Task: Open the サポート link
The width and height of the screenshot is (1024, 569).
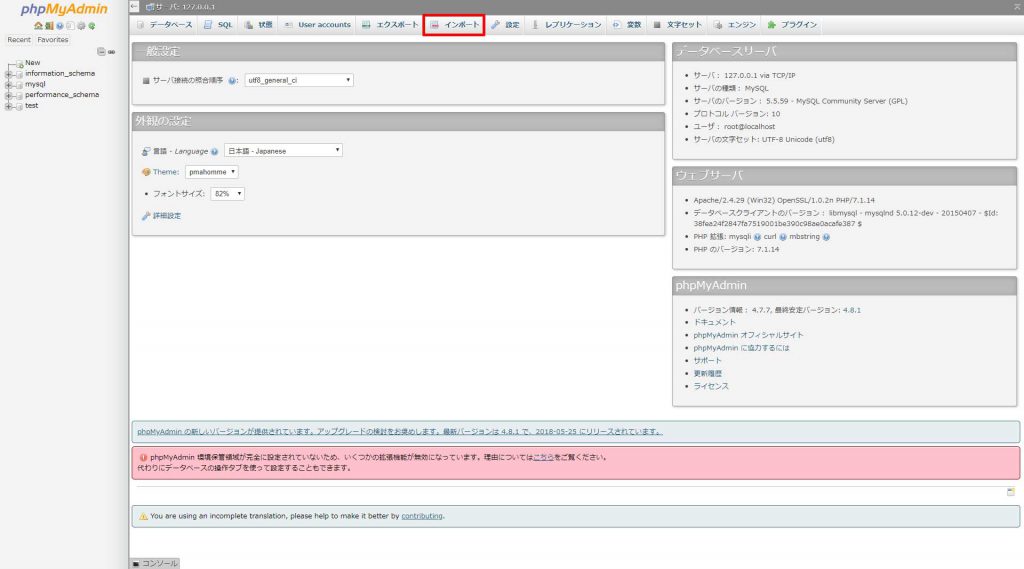Action: [707, 361]
